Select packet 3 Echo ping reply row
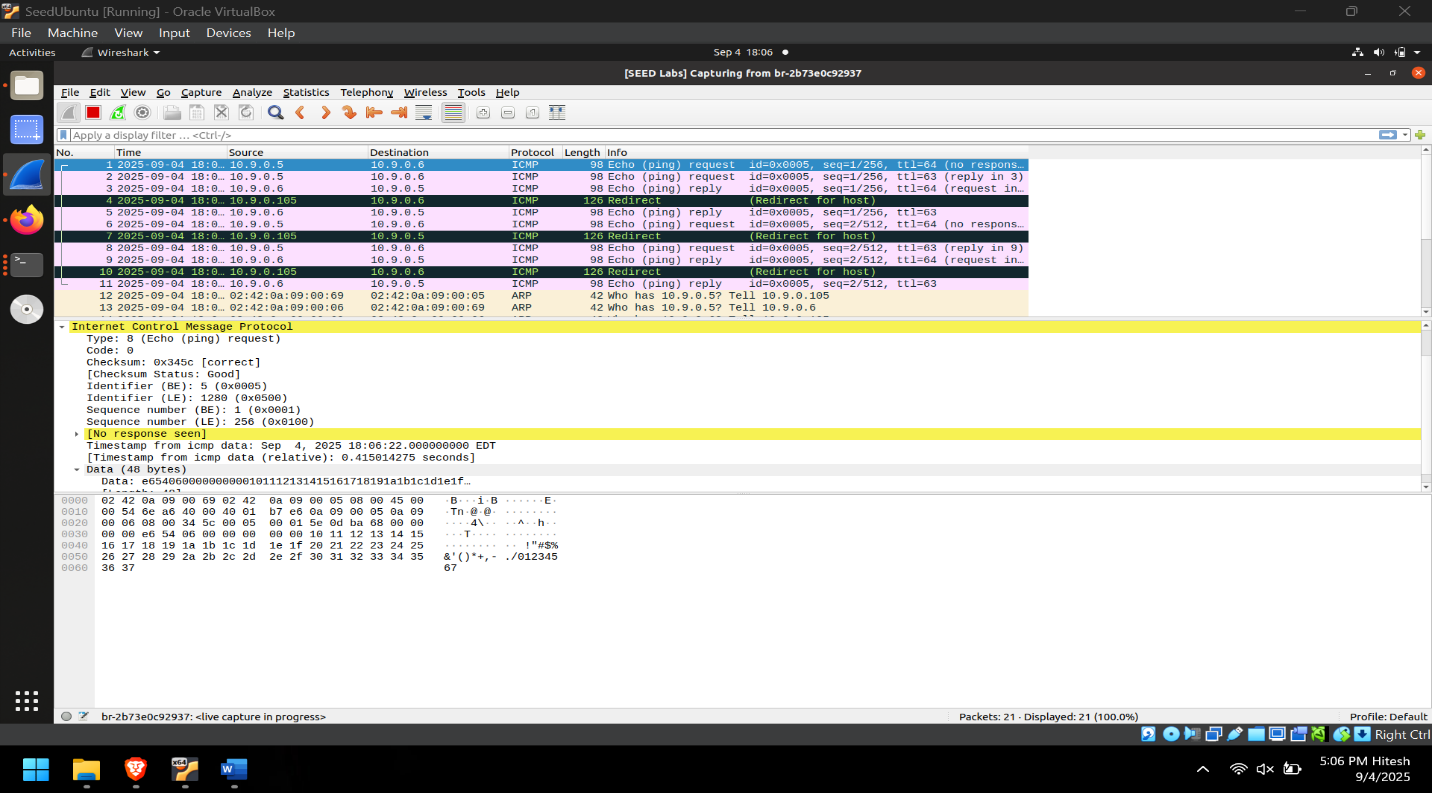This screenshot has height=793, width=1432. [541, 188]
